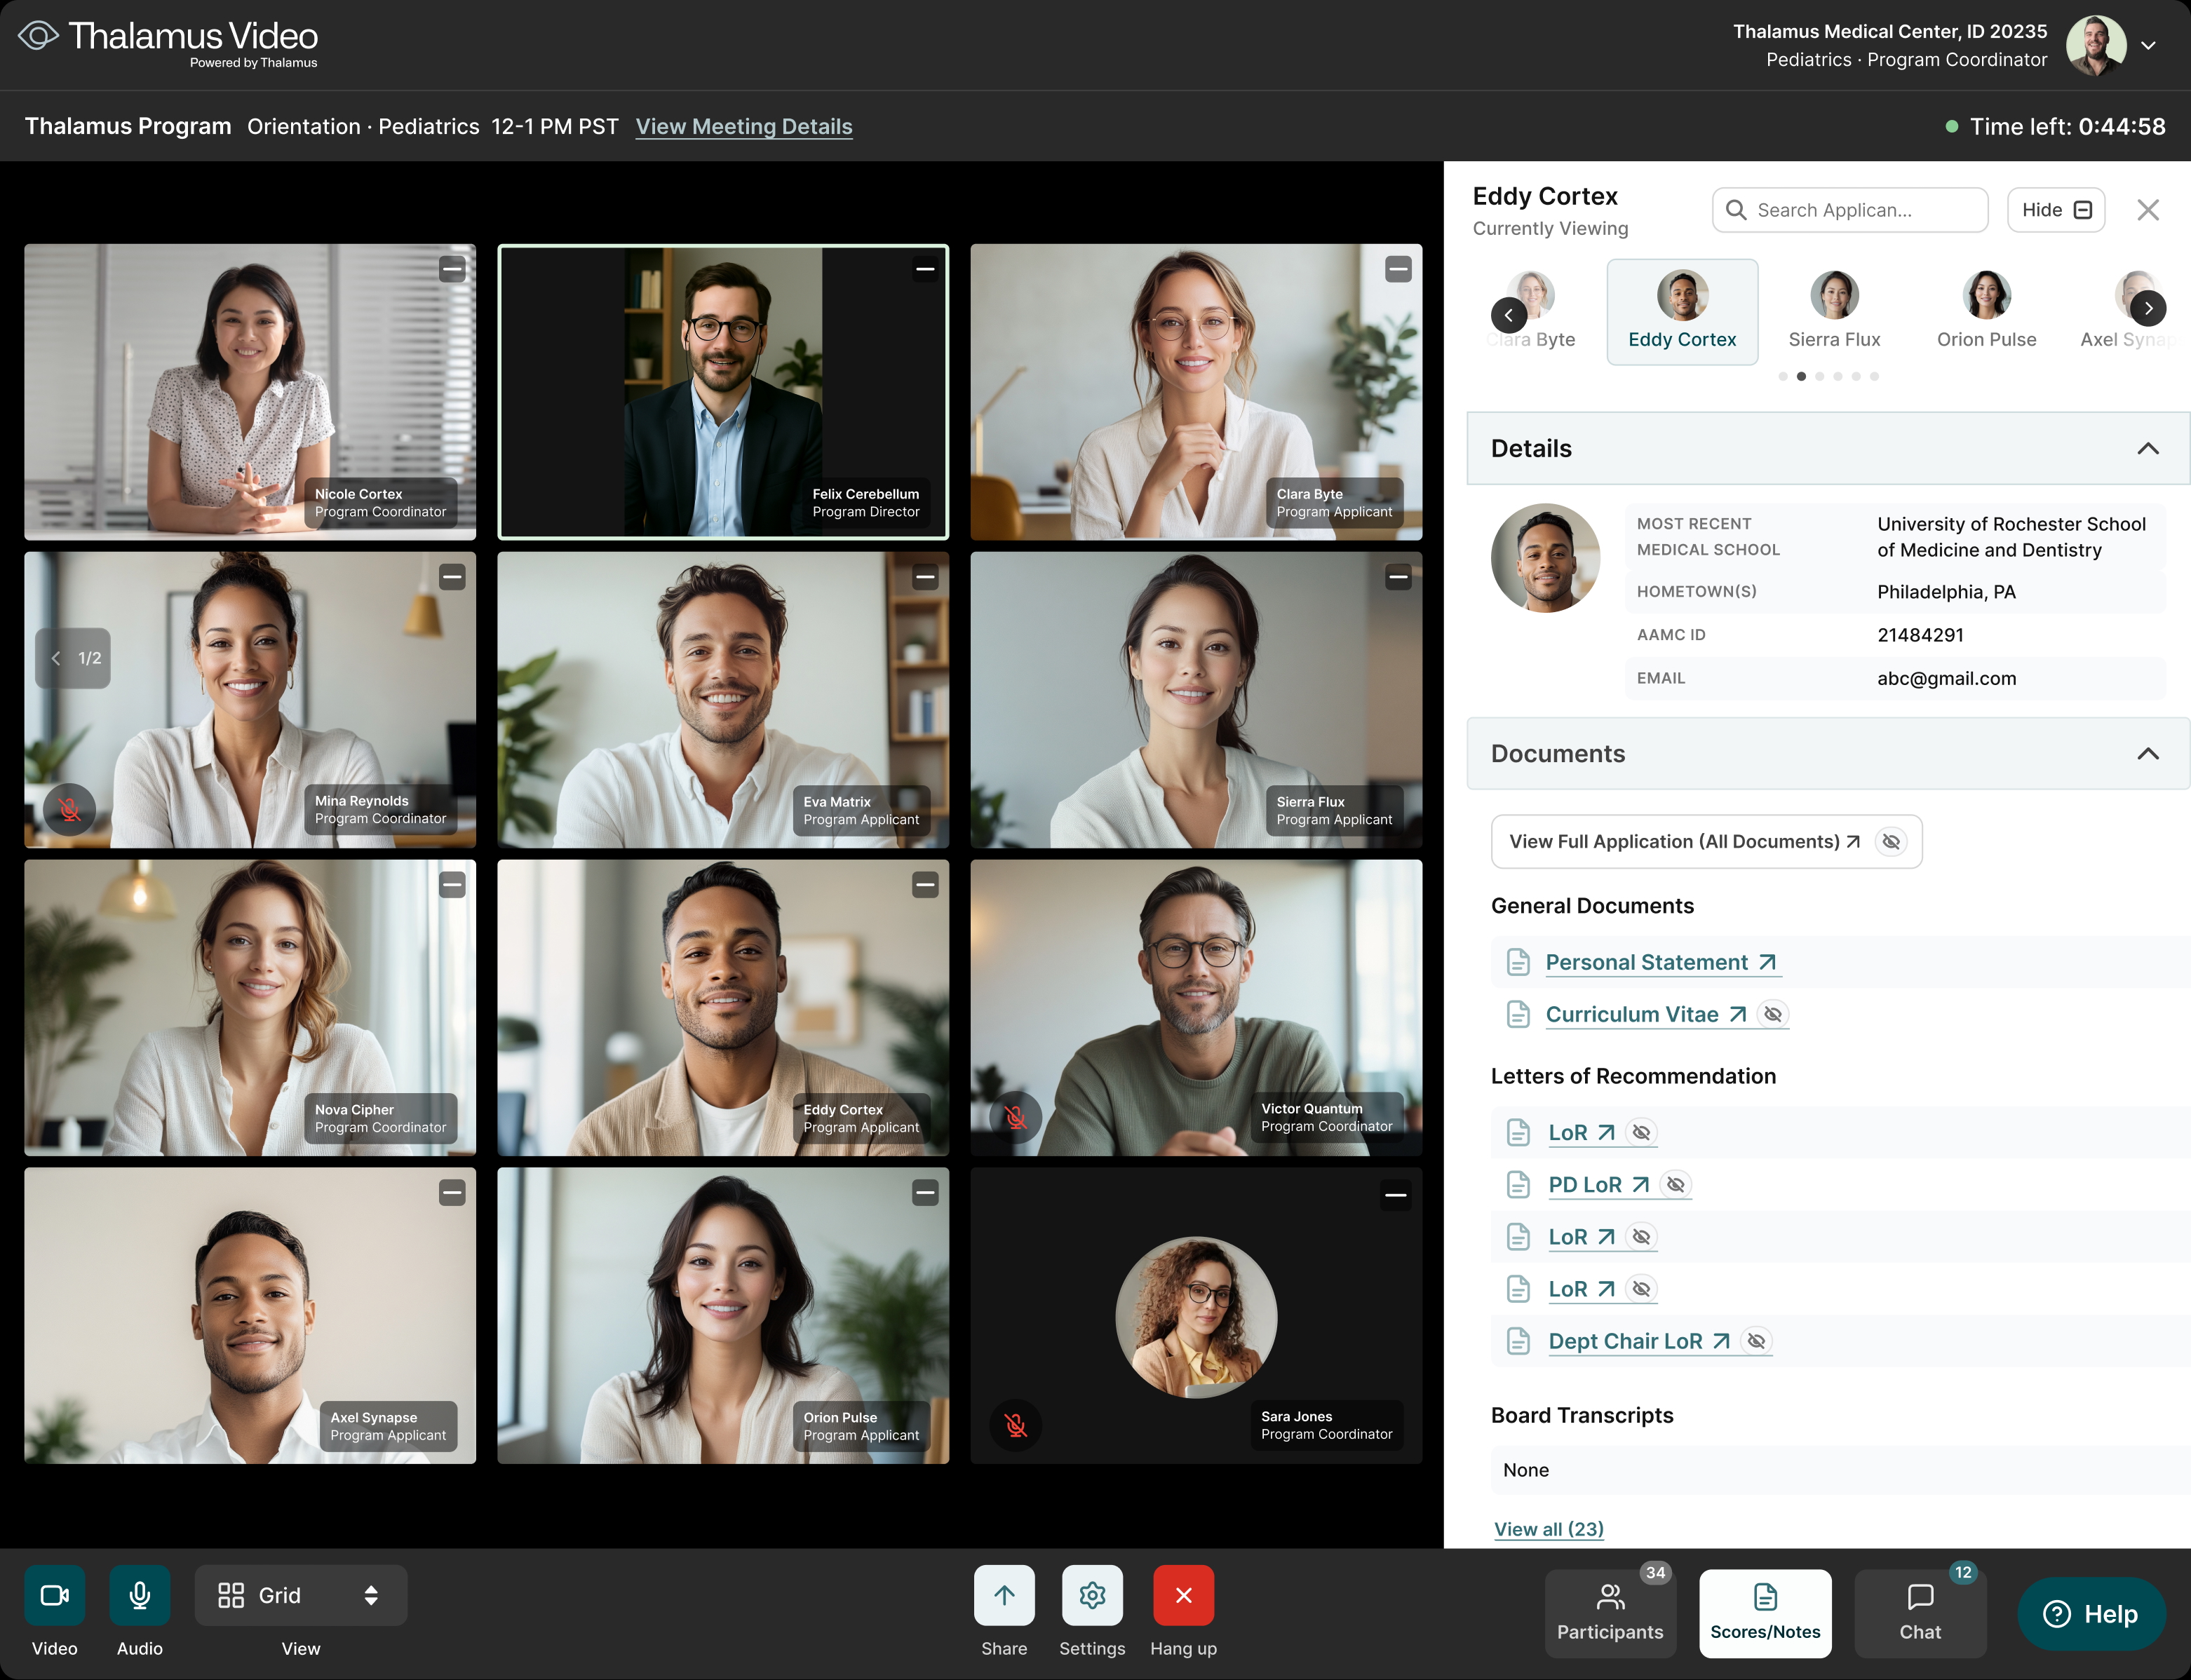Minimize Felix Cerebellum's video tile
Screen dimensions: 2191x1680
925,269
